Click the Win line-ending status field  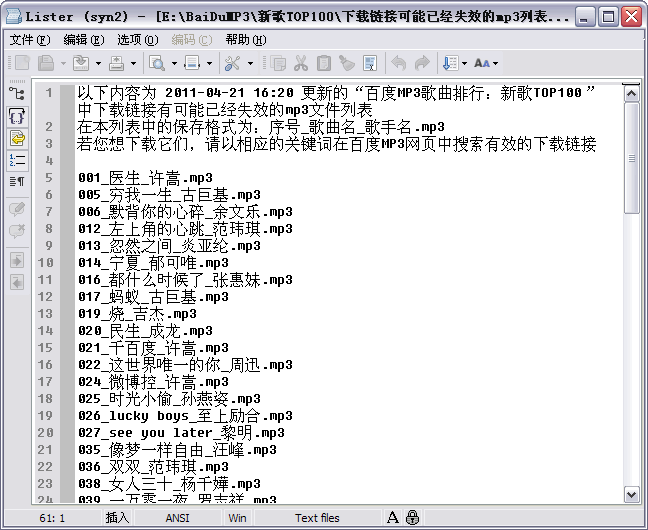coord(237,518)
